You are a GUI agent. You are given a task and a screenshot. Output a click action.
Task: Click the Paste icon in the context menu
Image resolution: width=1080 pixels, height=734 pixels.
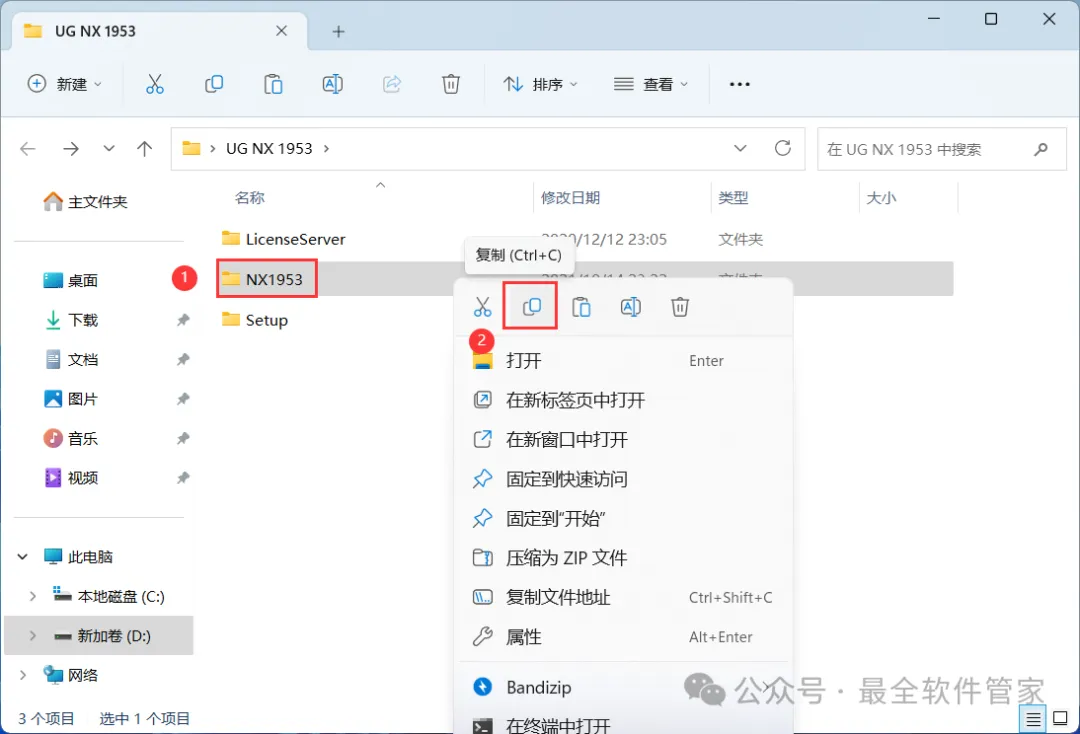tap(581, 306)
